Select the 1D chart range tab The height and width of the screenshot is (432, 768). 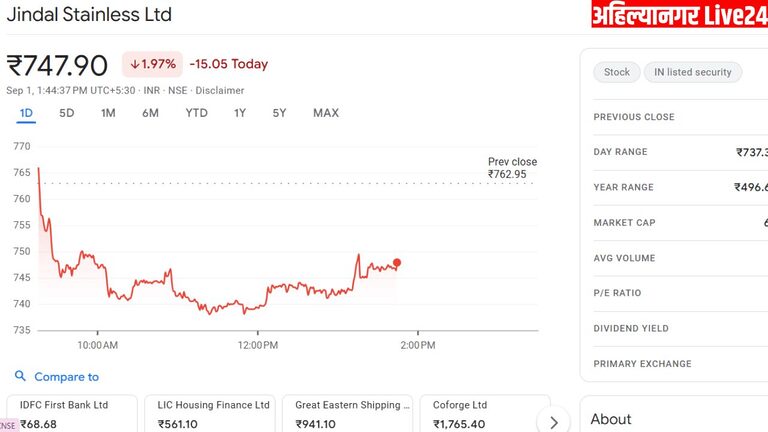26,113
